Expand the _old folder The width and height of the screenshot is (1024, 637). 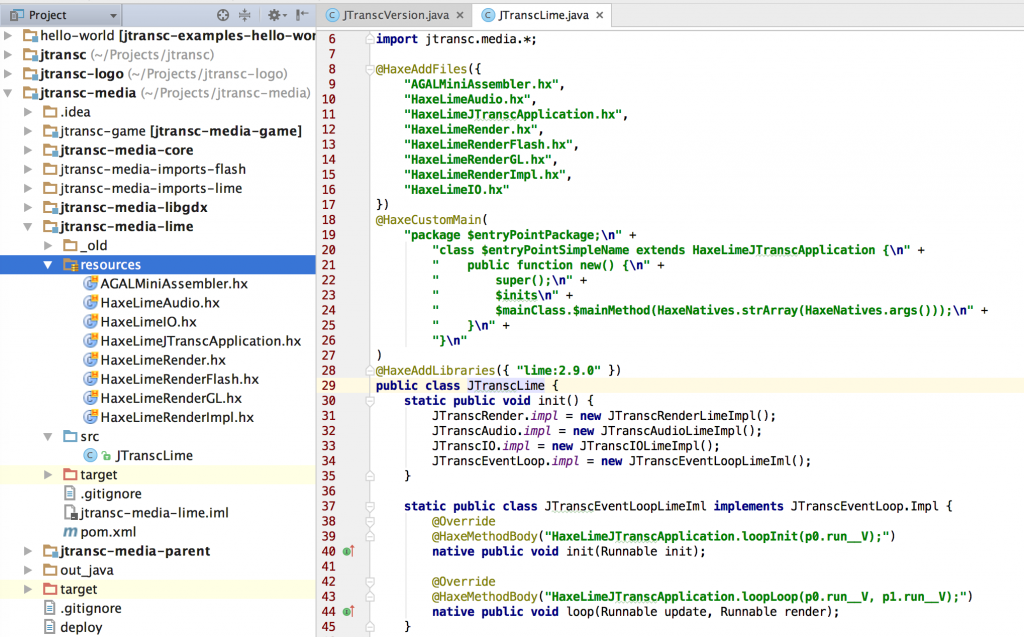(48, 246)
